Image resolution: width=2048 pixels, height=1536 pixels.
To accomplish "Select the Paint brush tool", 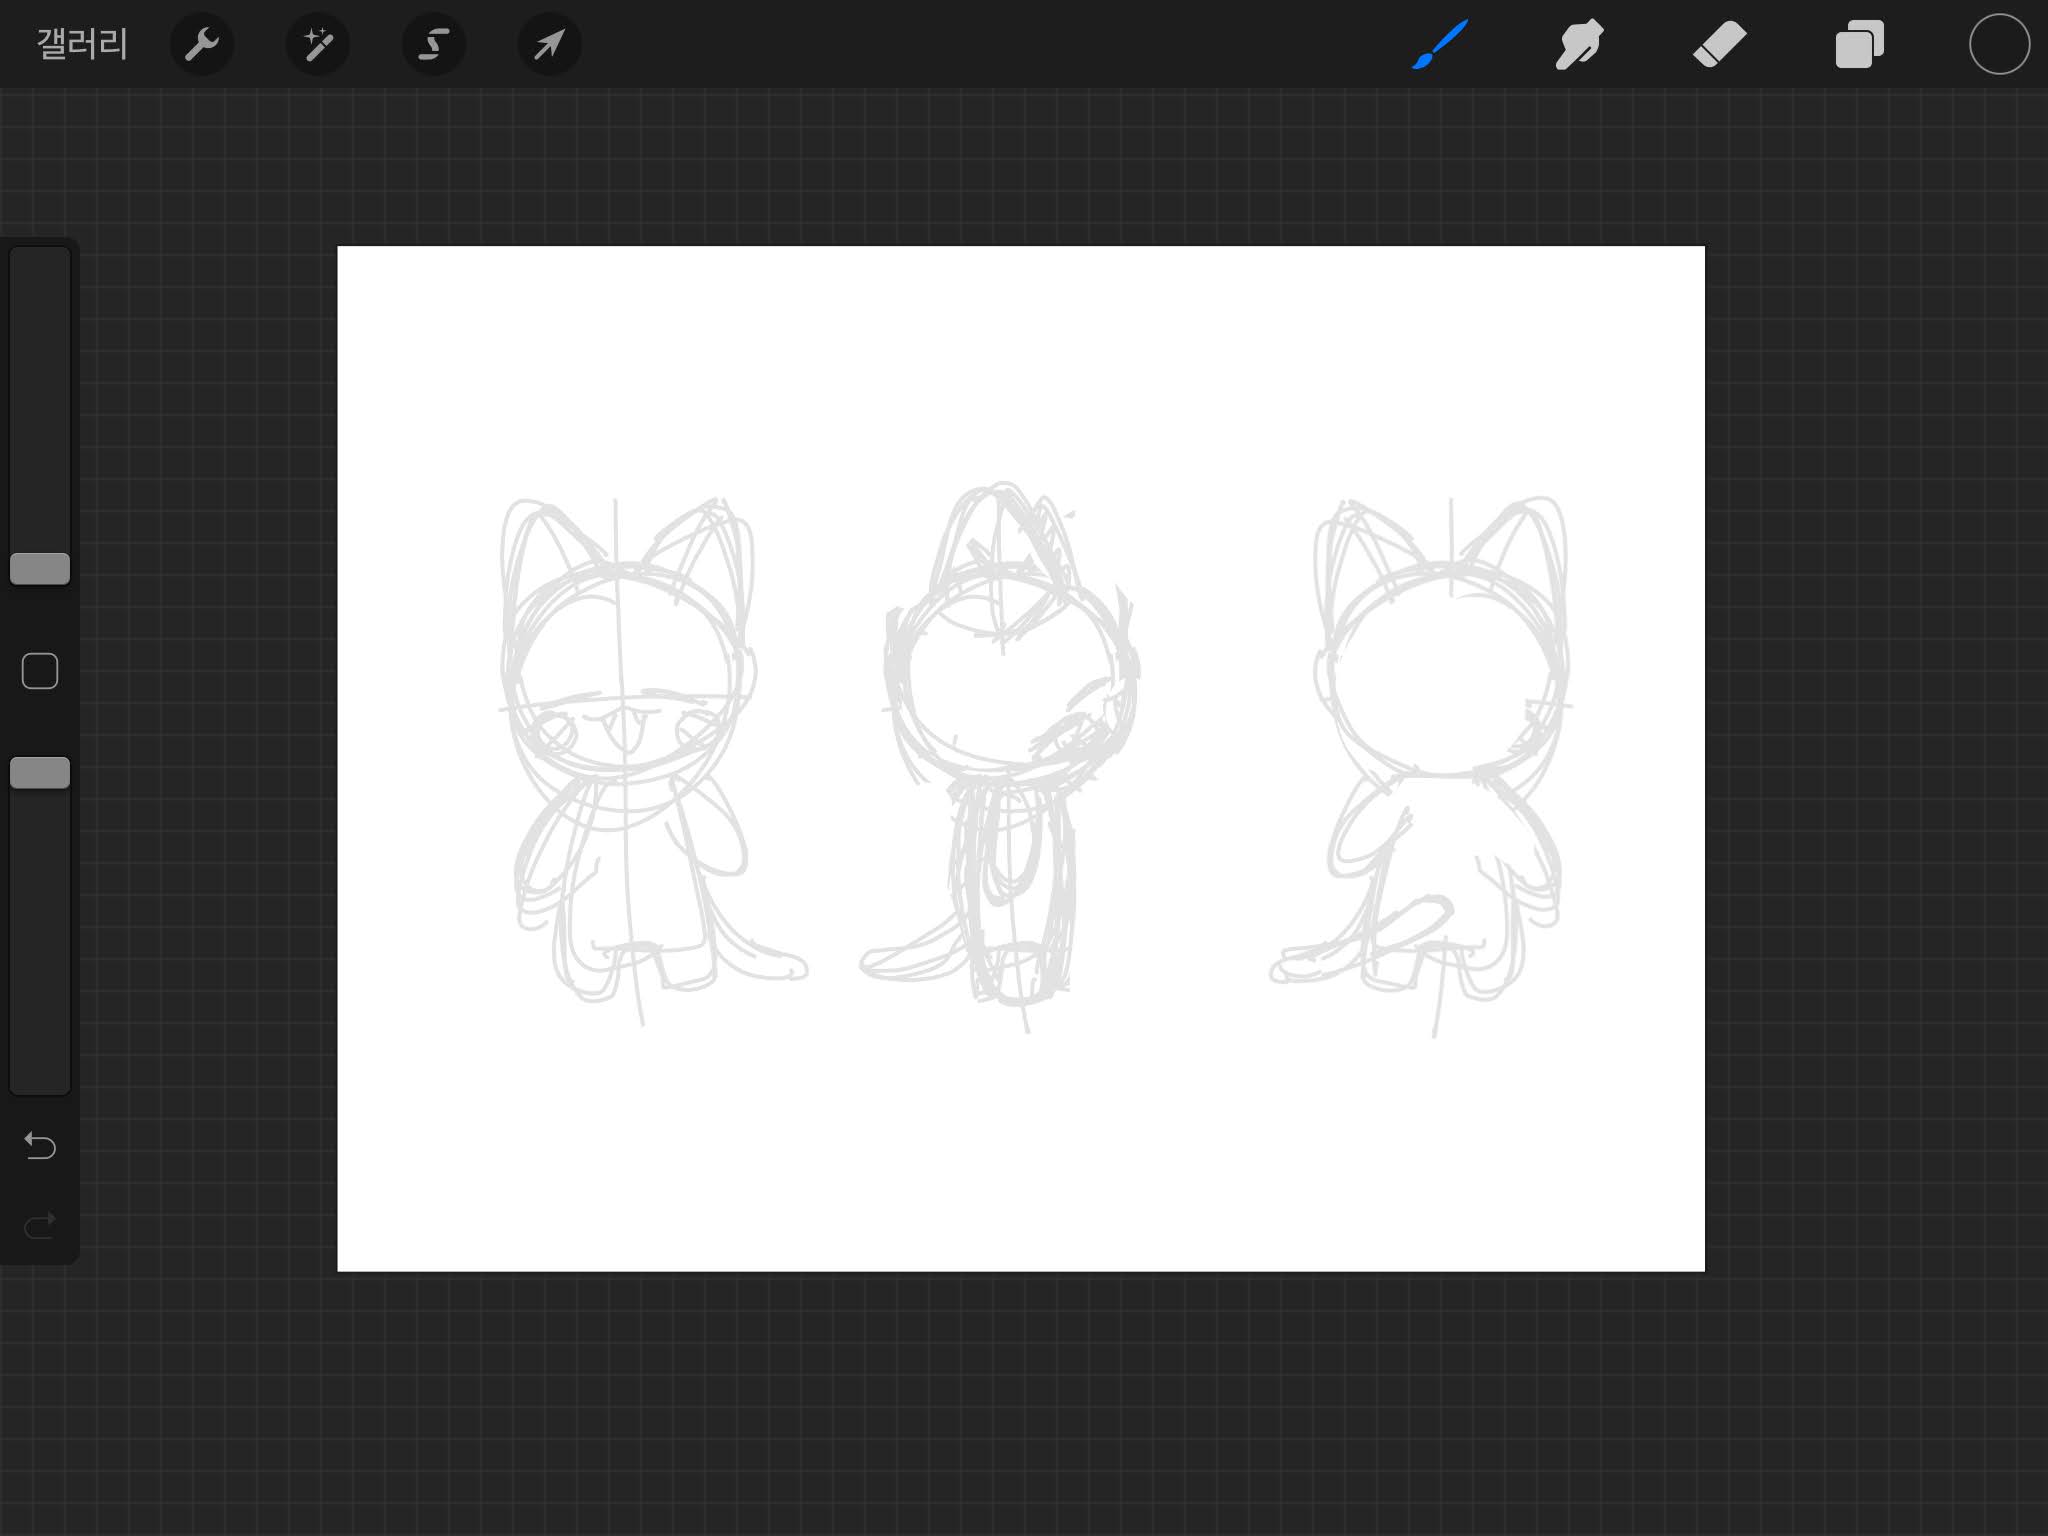I will click(x=1440, y=45).
